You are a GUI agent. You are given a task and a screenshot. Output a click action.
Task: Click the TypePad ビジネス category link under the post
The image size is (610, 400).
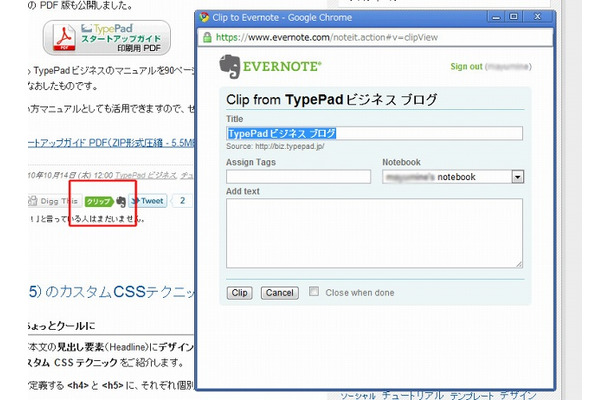(x=146, y=175)
